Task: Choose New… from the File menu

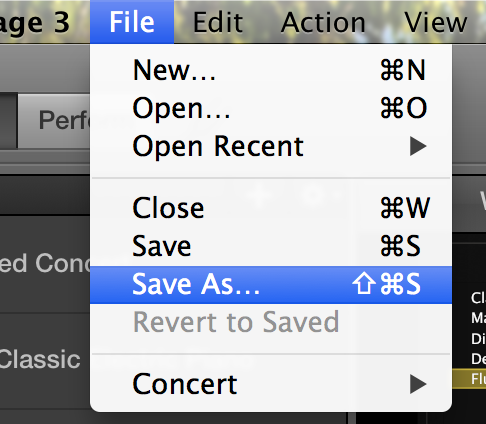Action: tap(271, 70)
